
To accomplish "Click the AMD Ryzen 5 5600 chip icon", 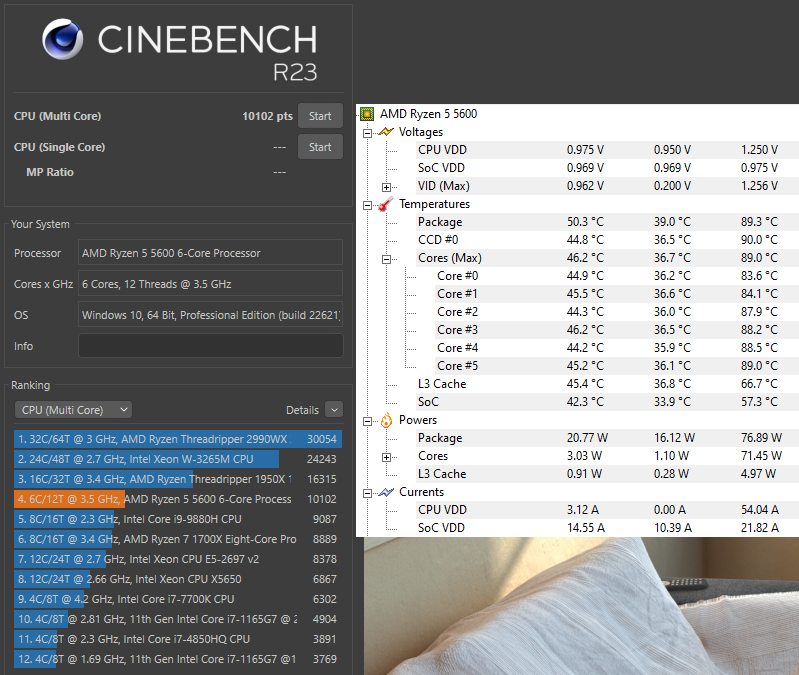I will [x=367, y=114].
